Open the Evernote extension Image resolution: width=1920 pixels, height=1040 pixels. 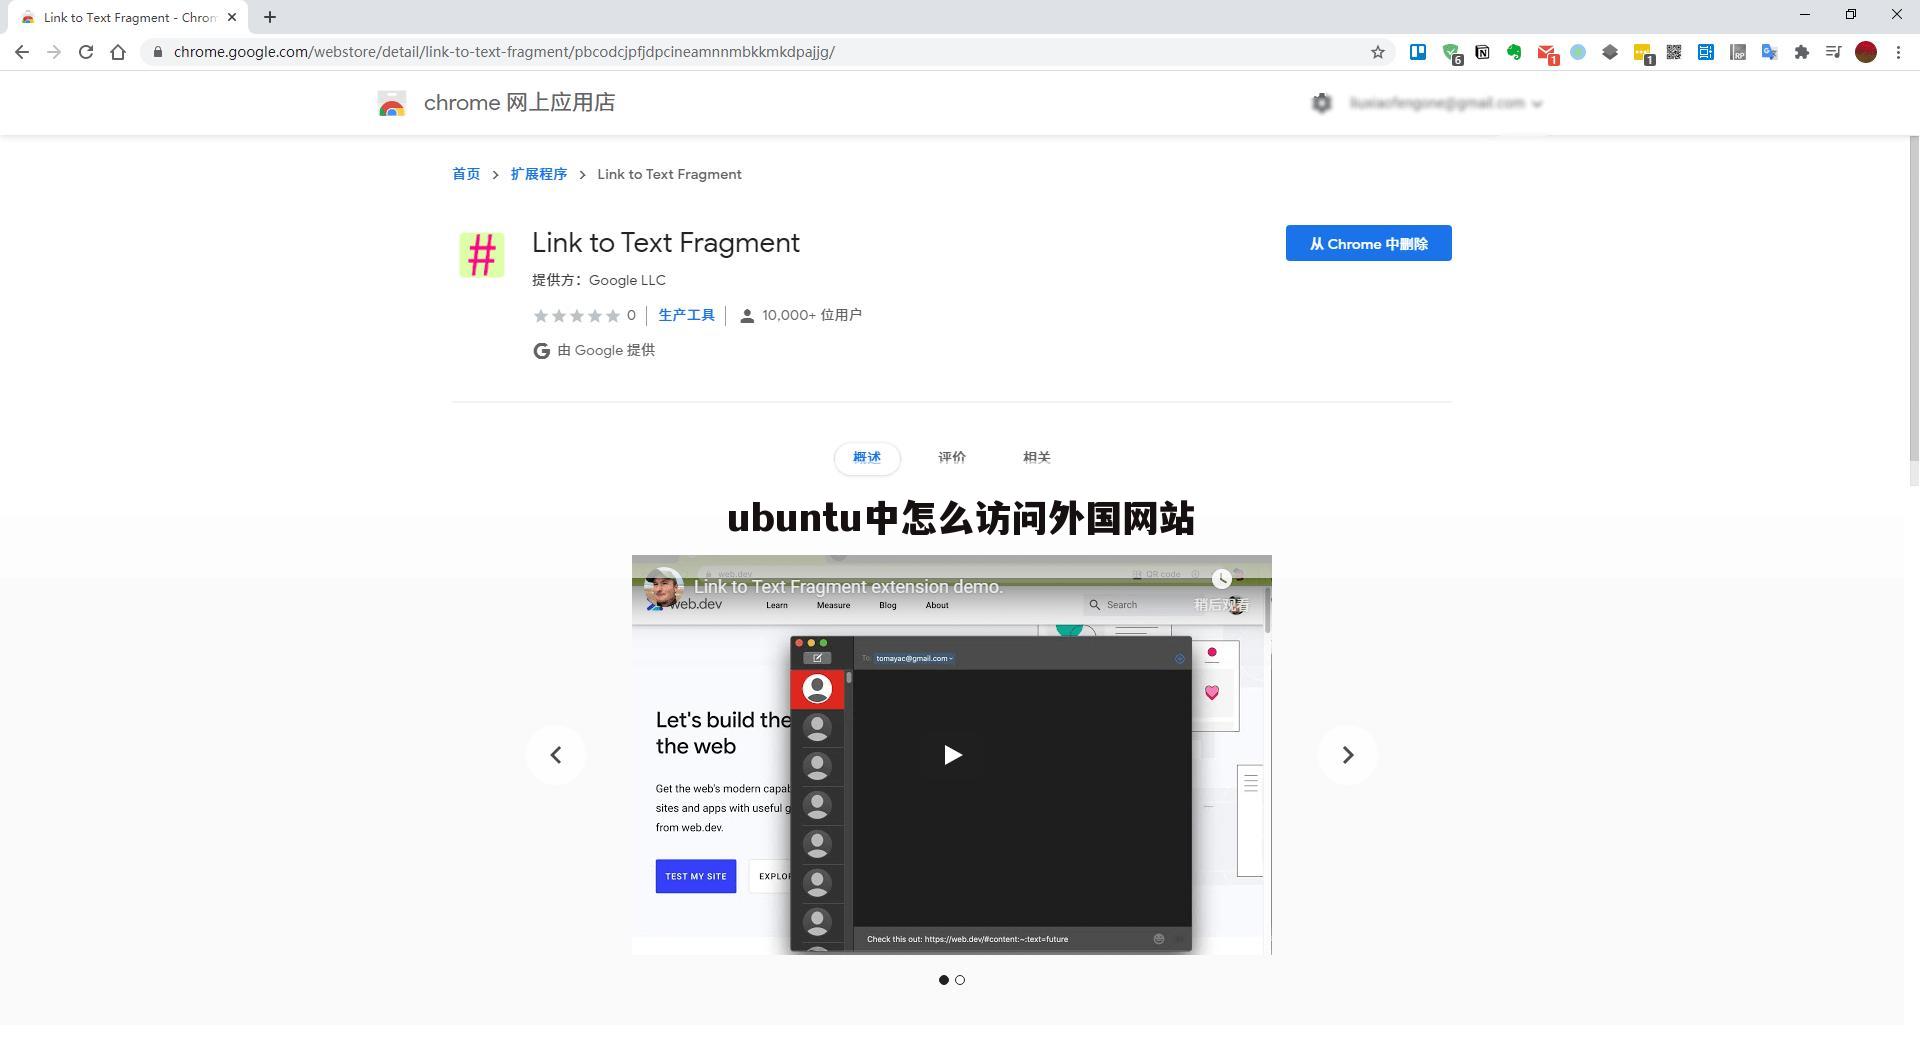(x=1514, y=52)
